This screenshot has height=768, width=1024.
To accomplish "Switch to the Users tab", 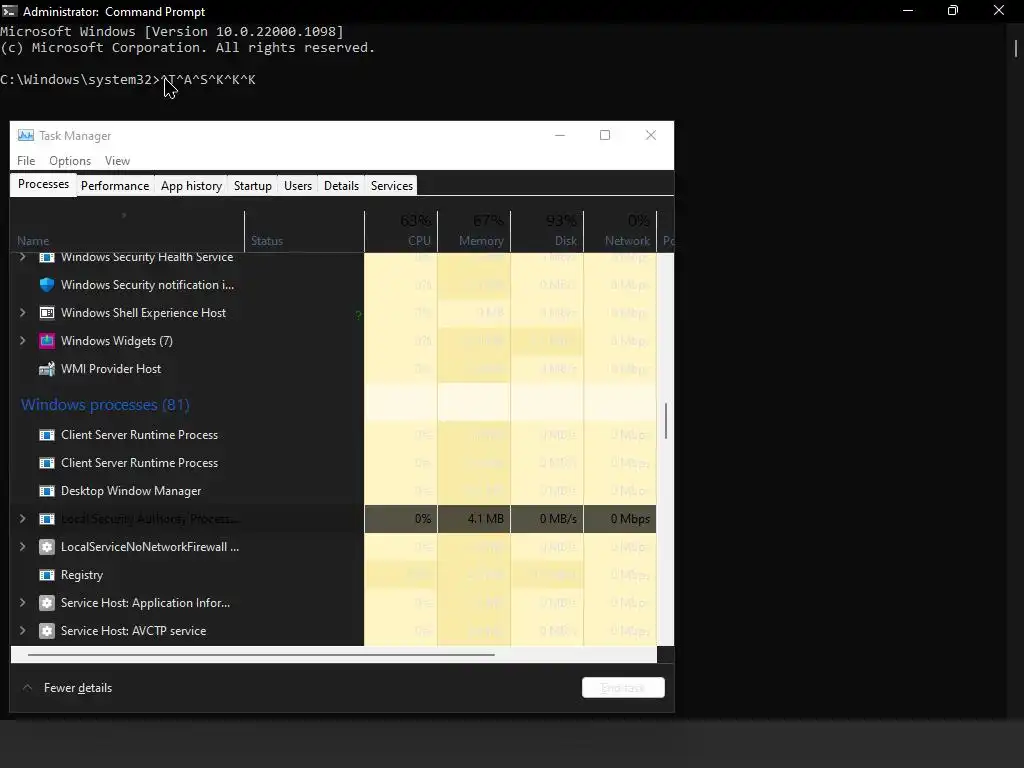I will click(298, 185).
